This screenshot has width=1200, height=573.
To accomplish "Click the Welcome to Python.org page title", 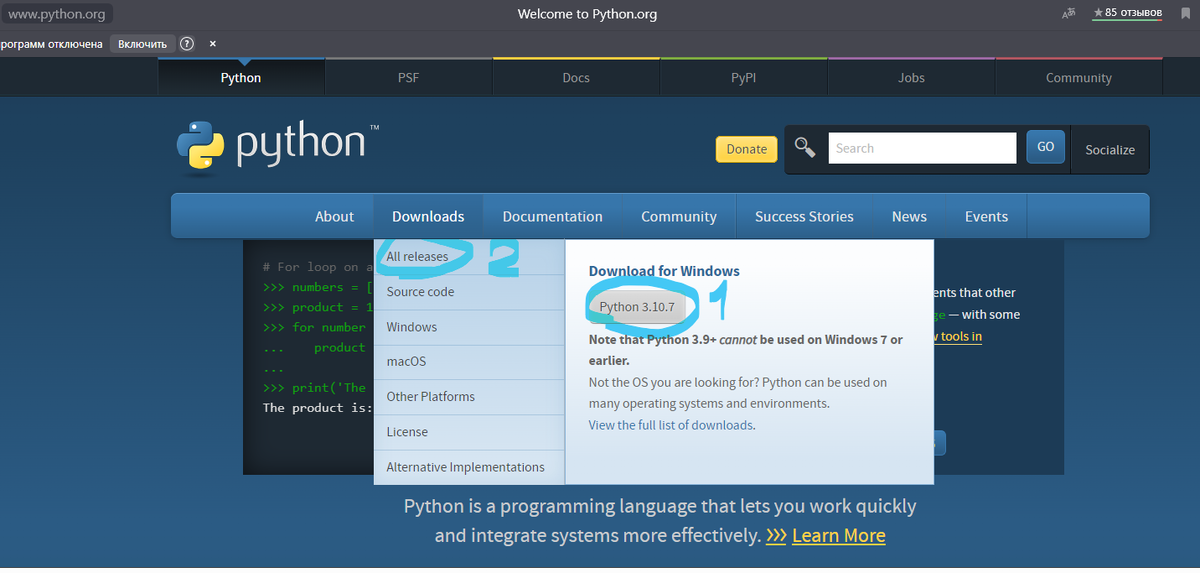I will tap(587, 14).
